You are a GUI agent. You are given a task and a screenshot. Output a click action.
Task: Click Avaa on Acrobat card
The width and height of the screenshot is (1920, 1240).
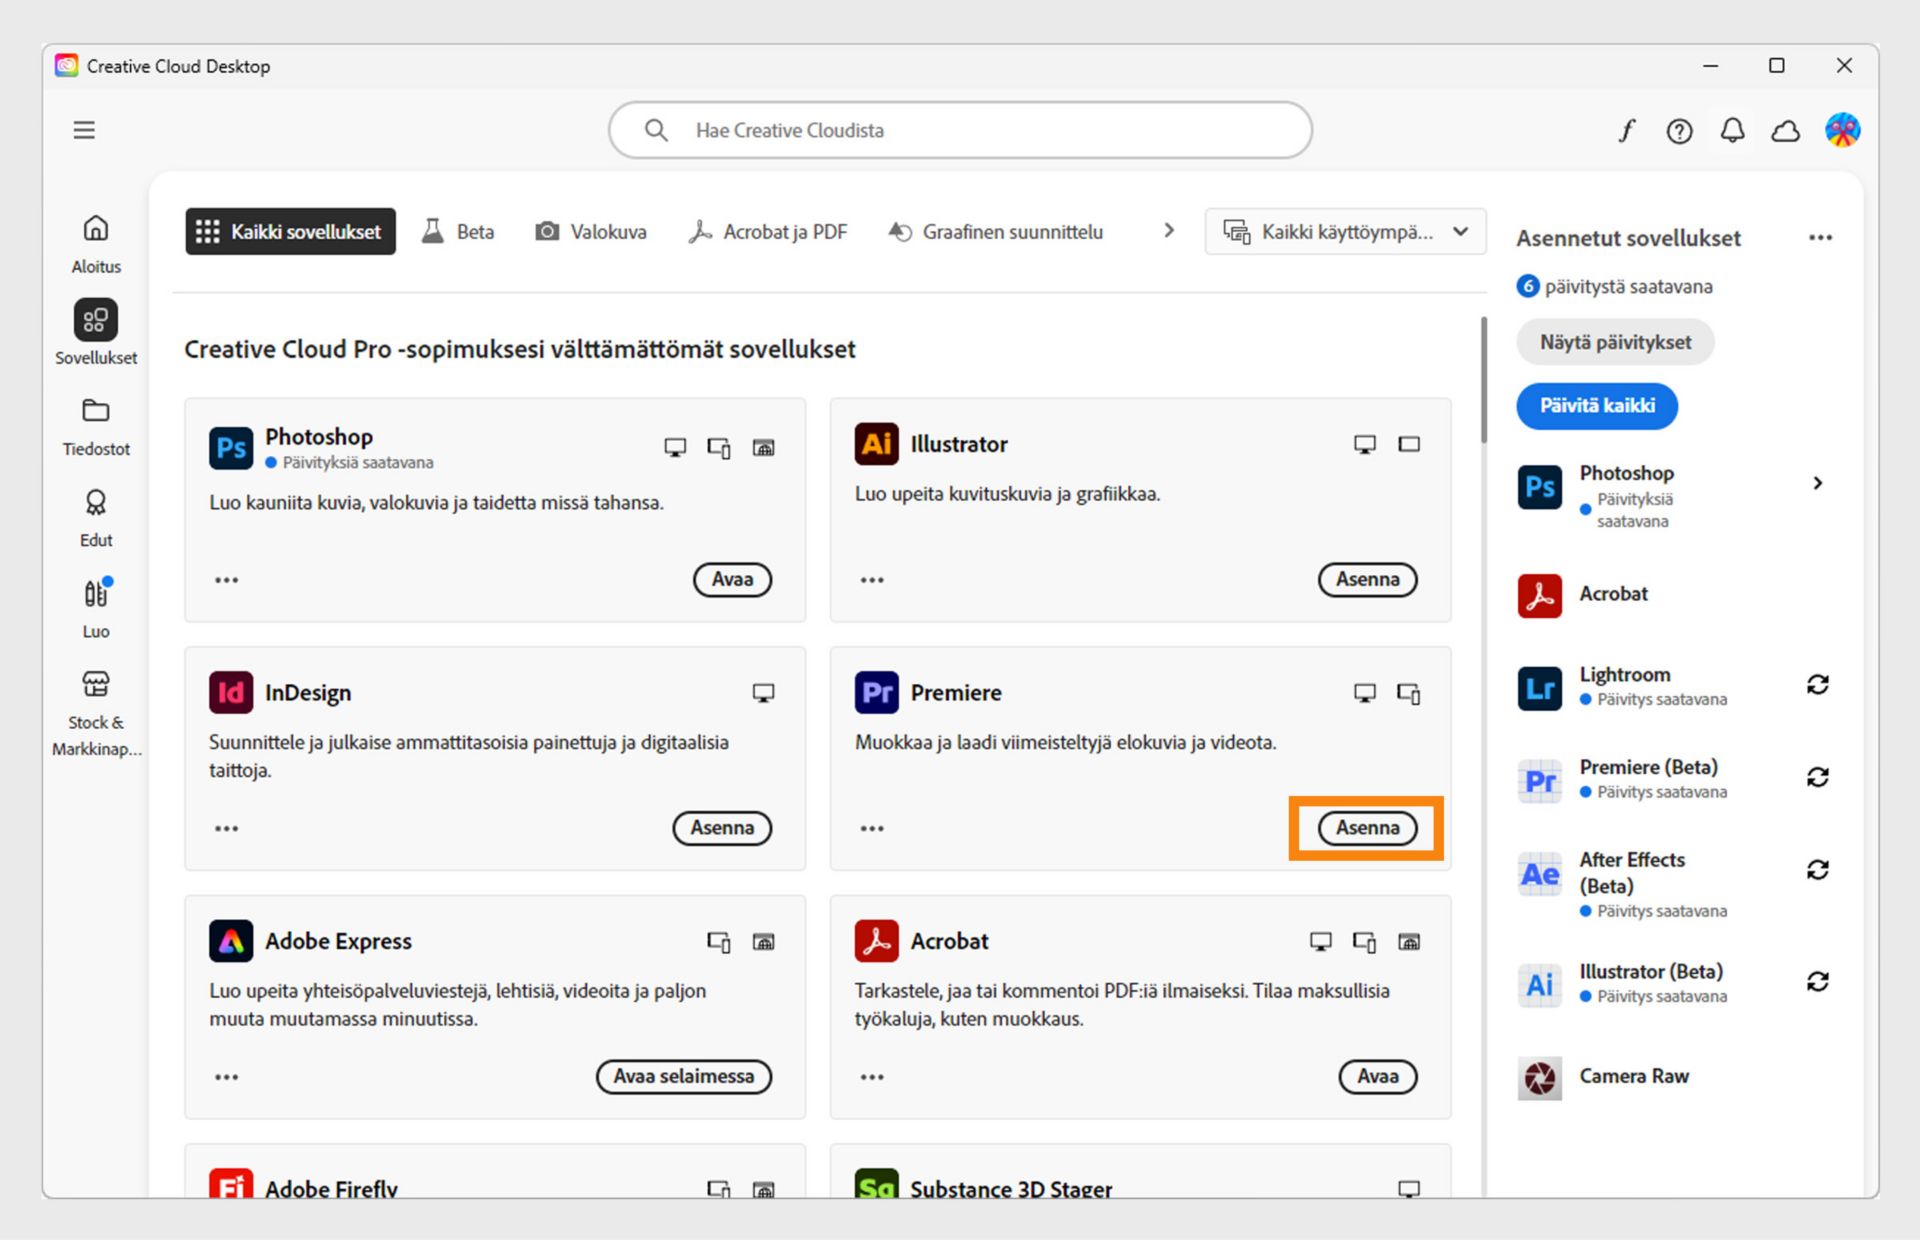point(1377,1076)
